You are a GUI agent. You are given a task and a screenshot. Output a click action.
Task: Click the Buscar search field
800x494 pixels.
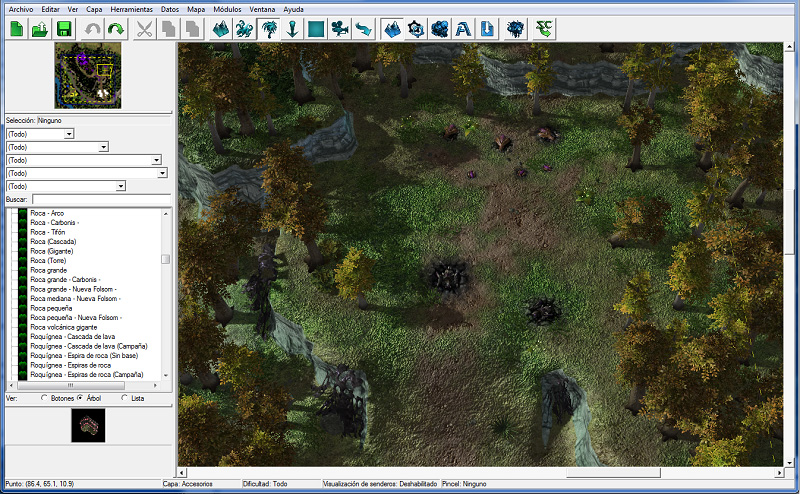102,199
